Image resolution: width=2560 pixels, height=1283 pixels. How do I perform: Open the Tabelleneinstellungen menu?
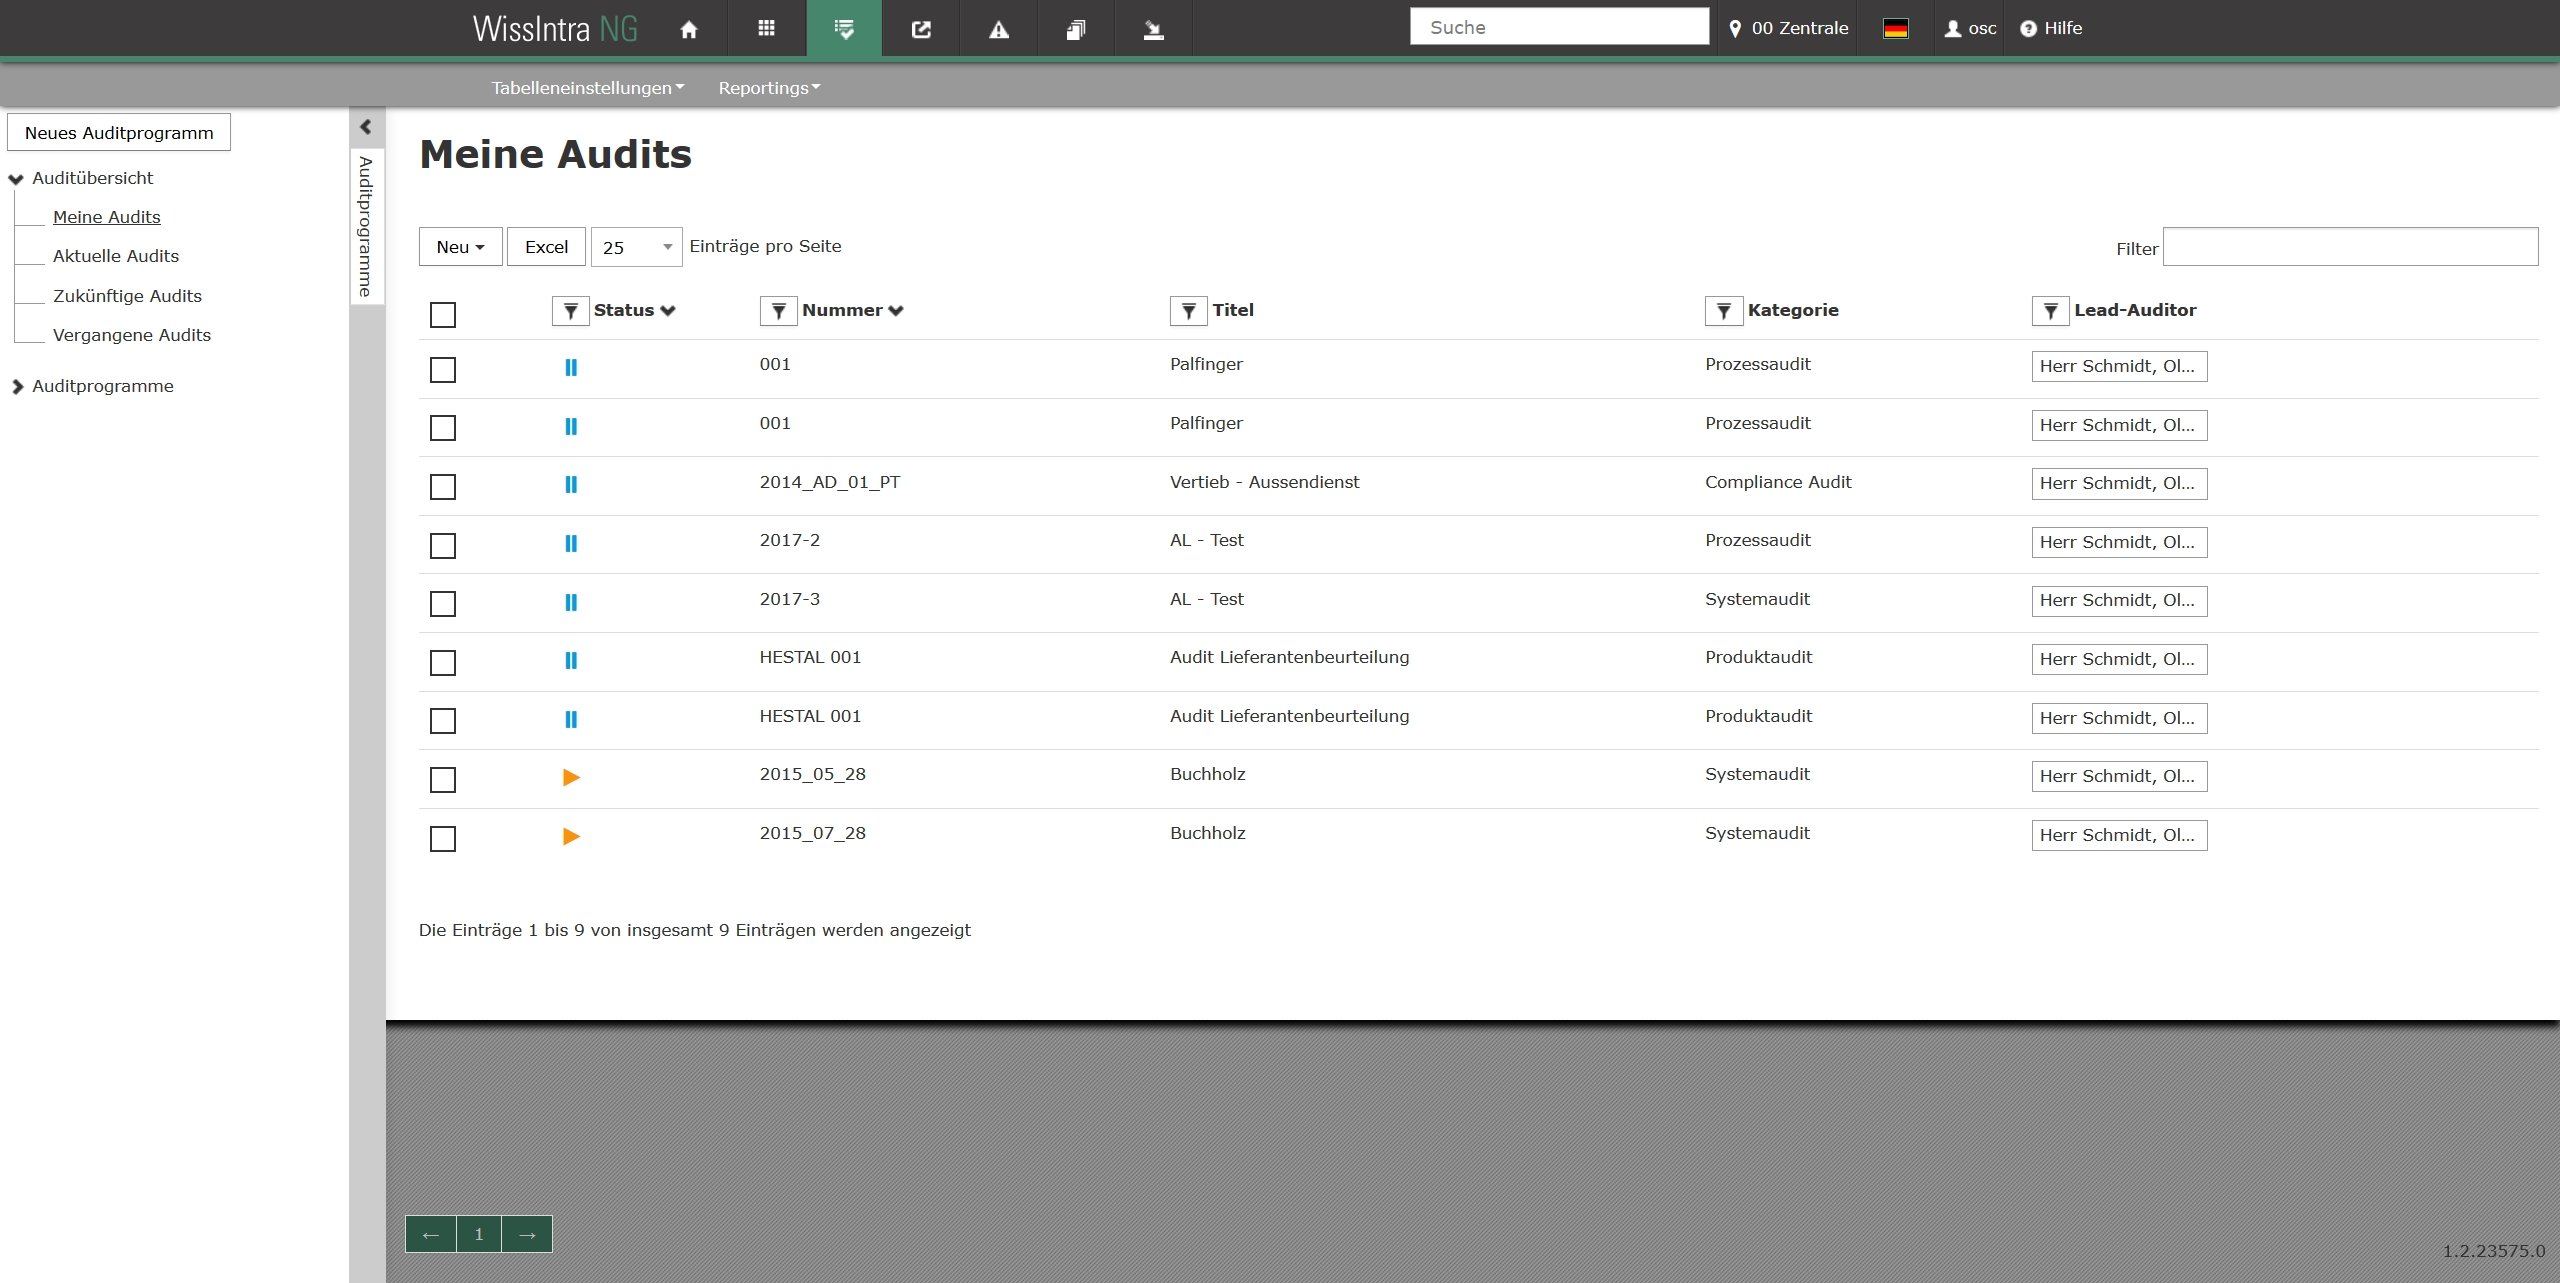point(587,88)
